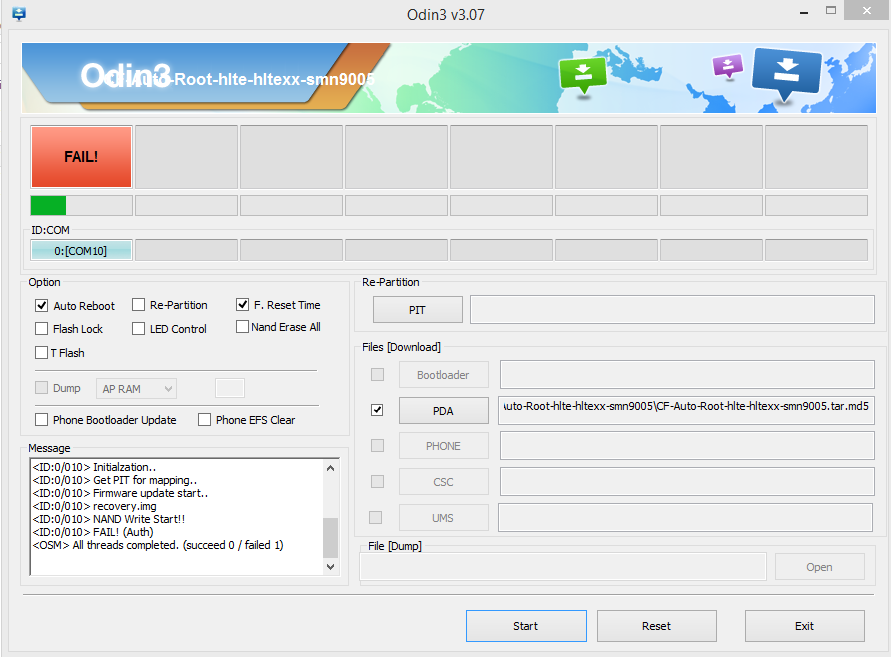Uncheck the PDA file checkbox
Viewport: 891px width, 657px height.
point(377,410)
